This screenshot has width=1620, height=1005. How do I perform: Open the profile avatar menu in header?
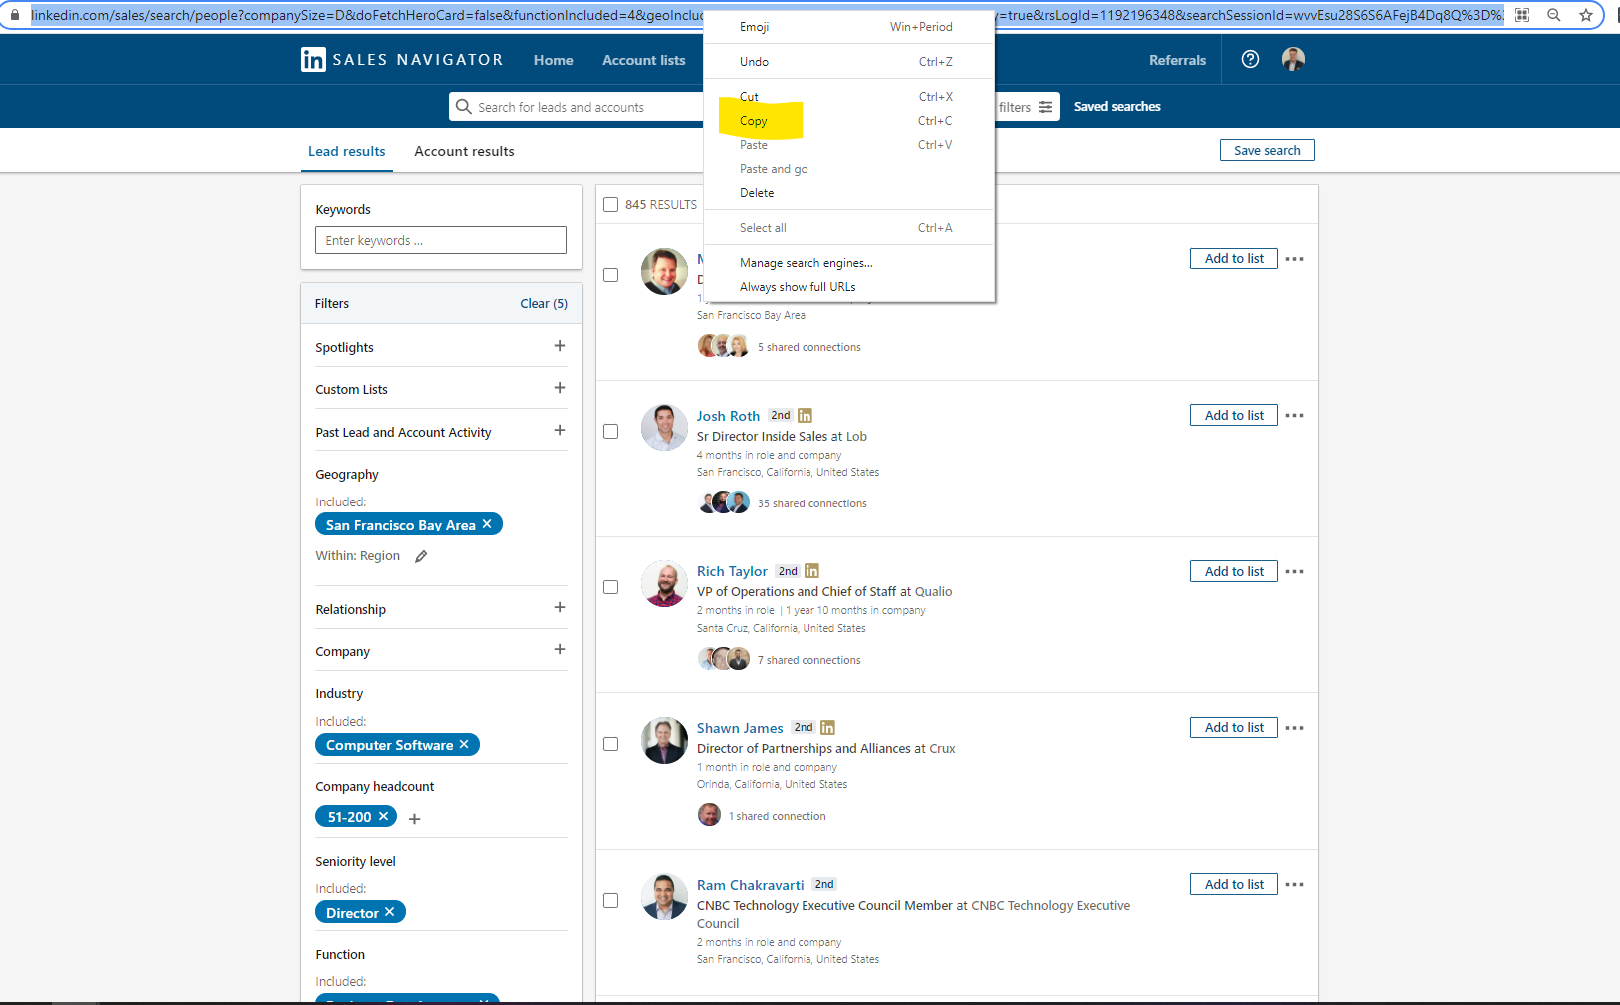tap(1293, 59)
